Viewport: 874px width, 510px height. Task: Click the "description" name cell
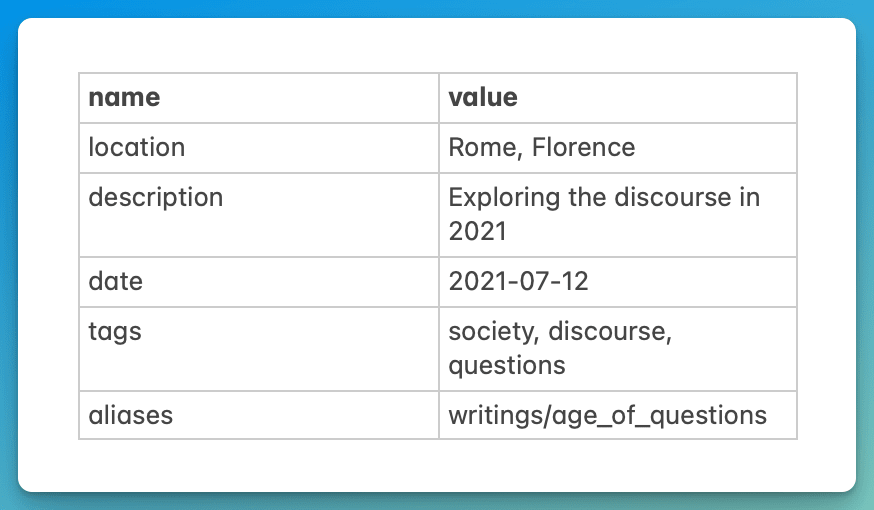click(x=259, y=215)
